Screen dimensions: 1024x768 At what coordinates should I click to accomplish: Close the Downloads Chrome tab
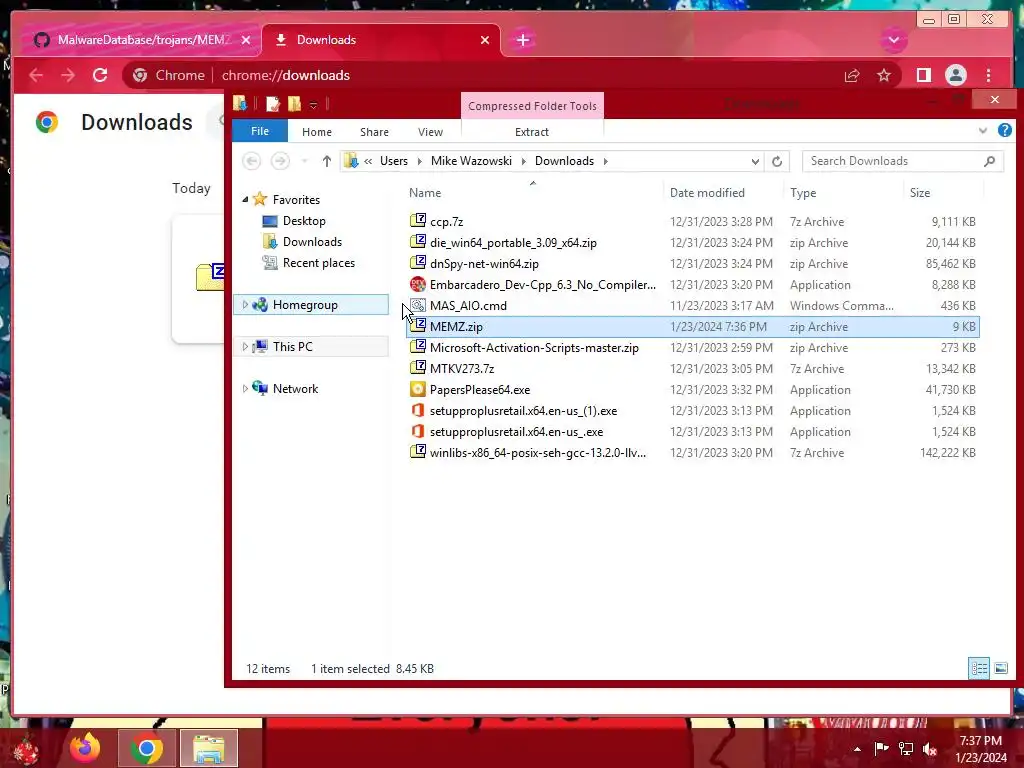click(x=485, y=40)
